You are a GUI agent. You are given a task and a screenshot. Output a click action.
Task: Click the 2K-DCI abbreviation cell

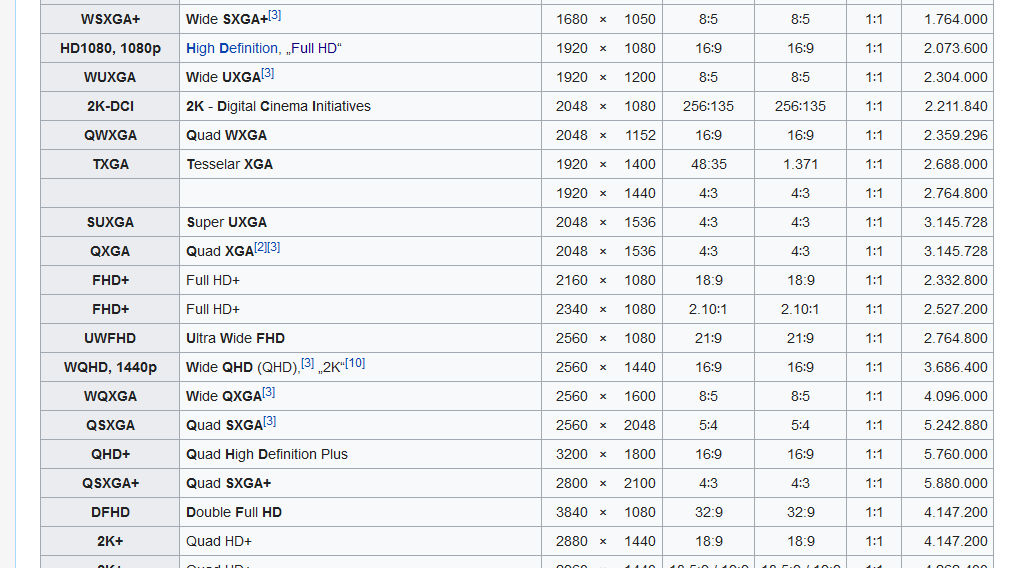point(110,106)
